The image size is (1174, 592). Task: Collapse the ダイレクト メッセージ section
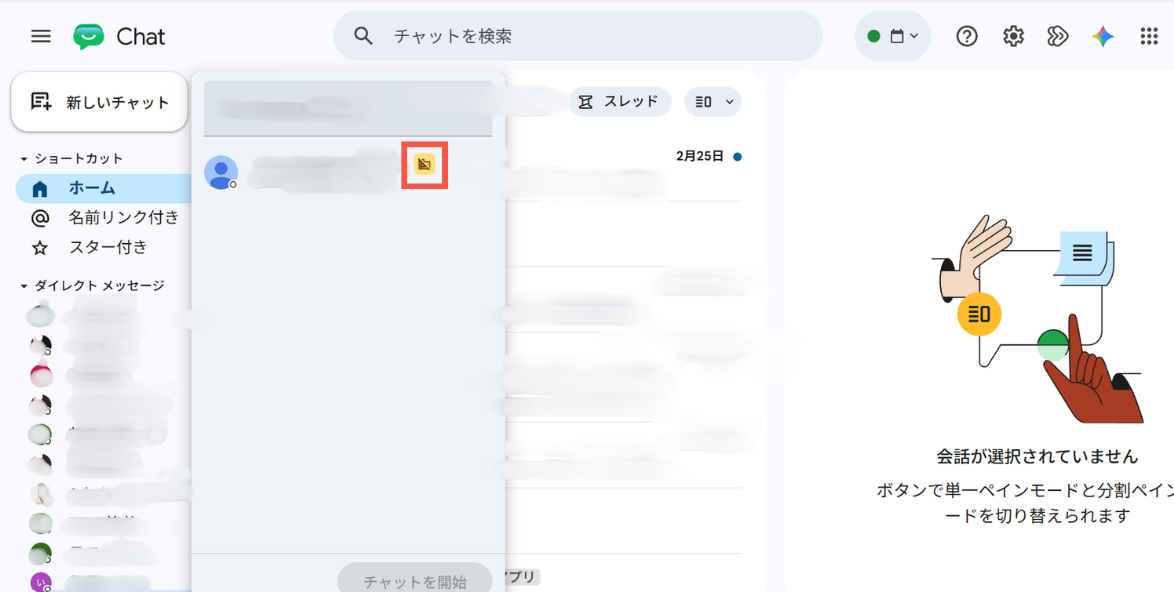[24, 286]
